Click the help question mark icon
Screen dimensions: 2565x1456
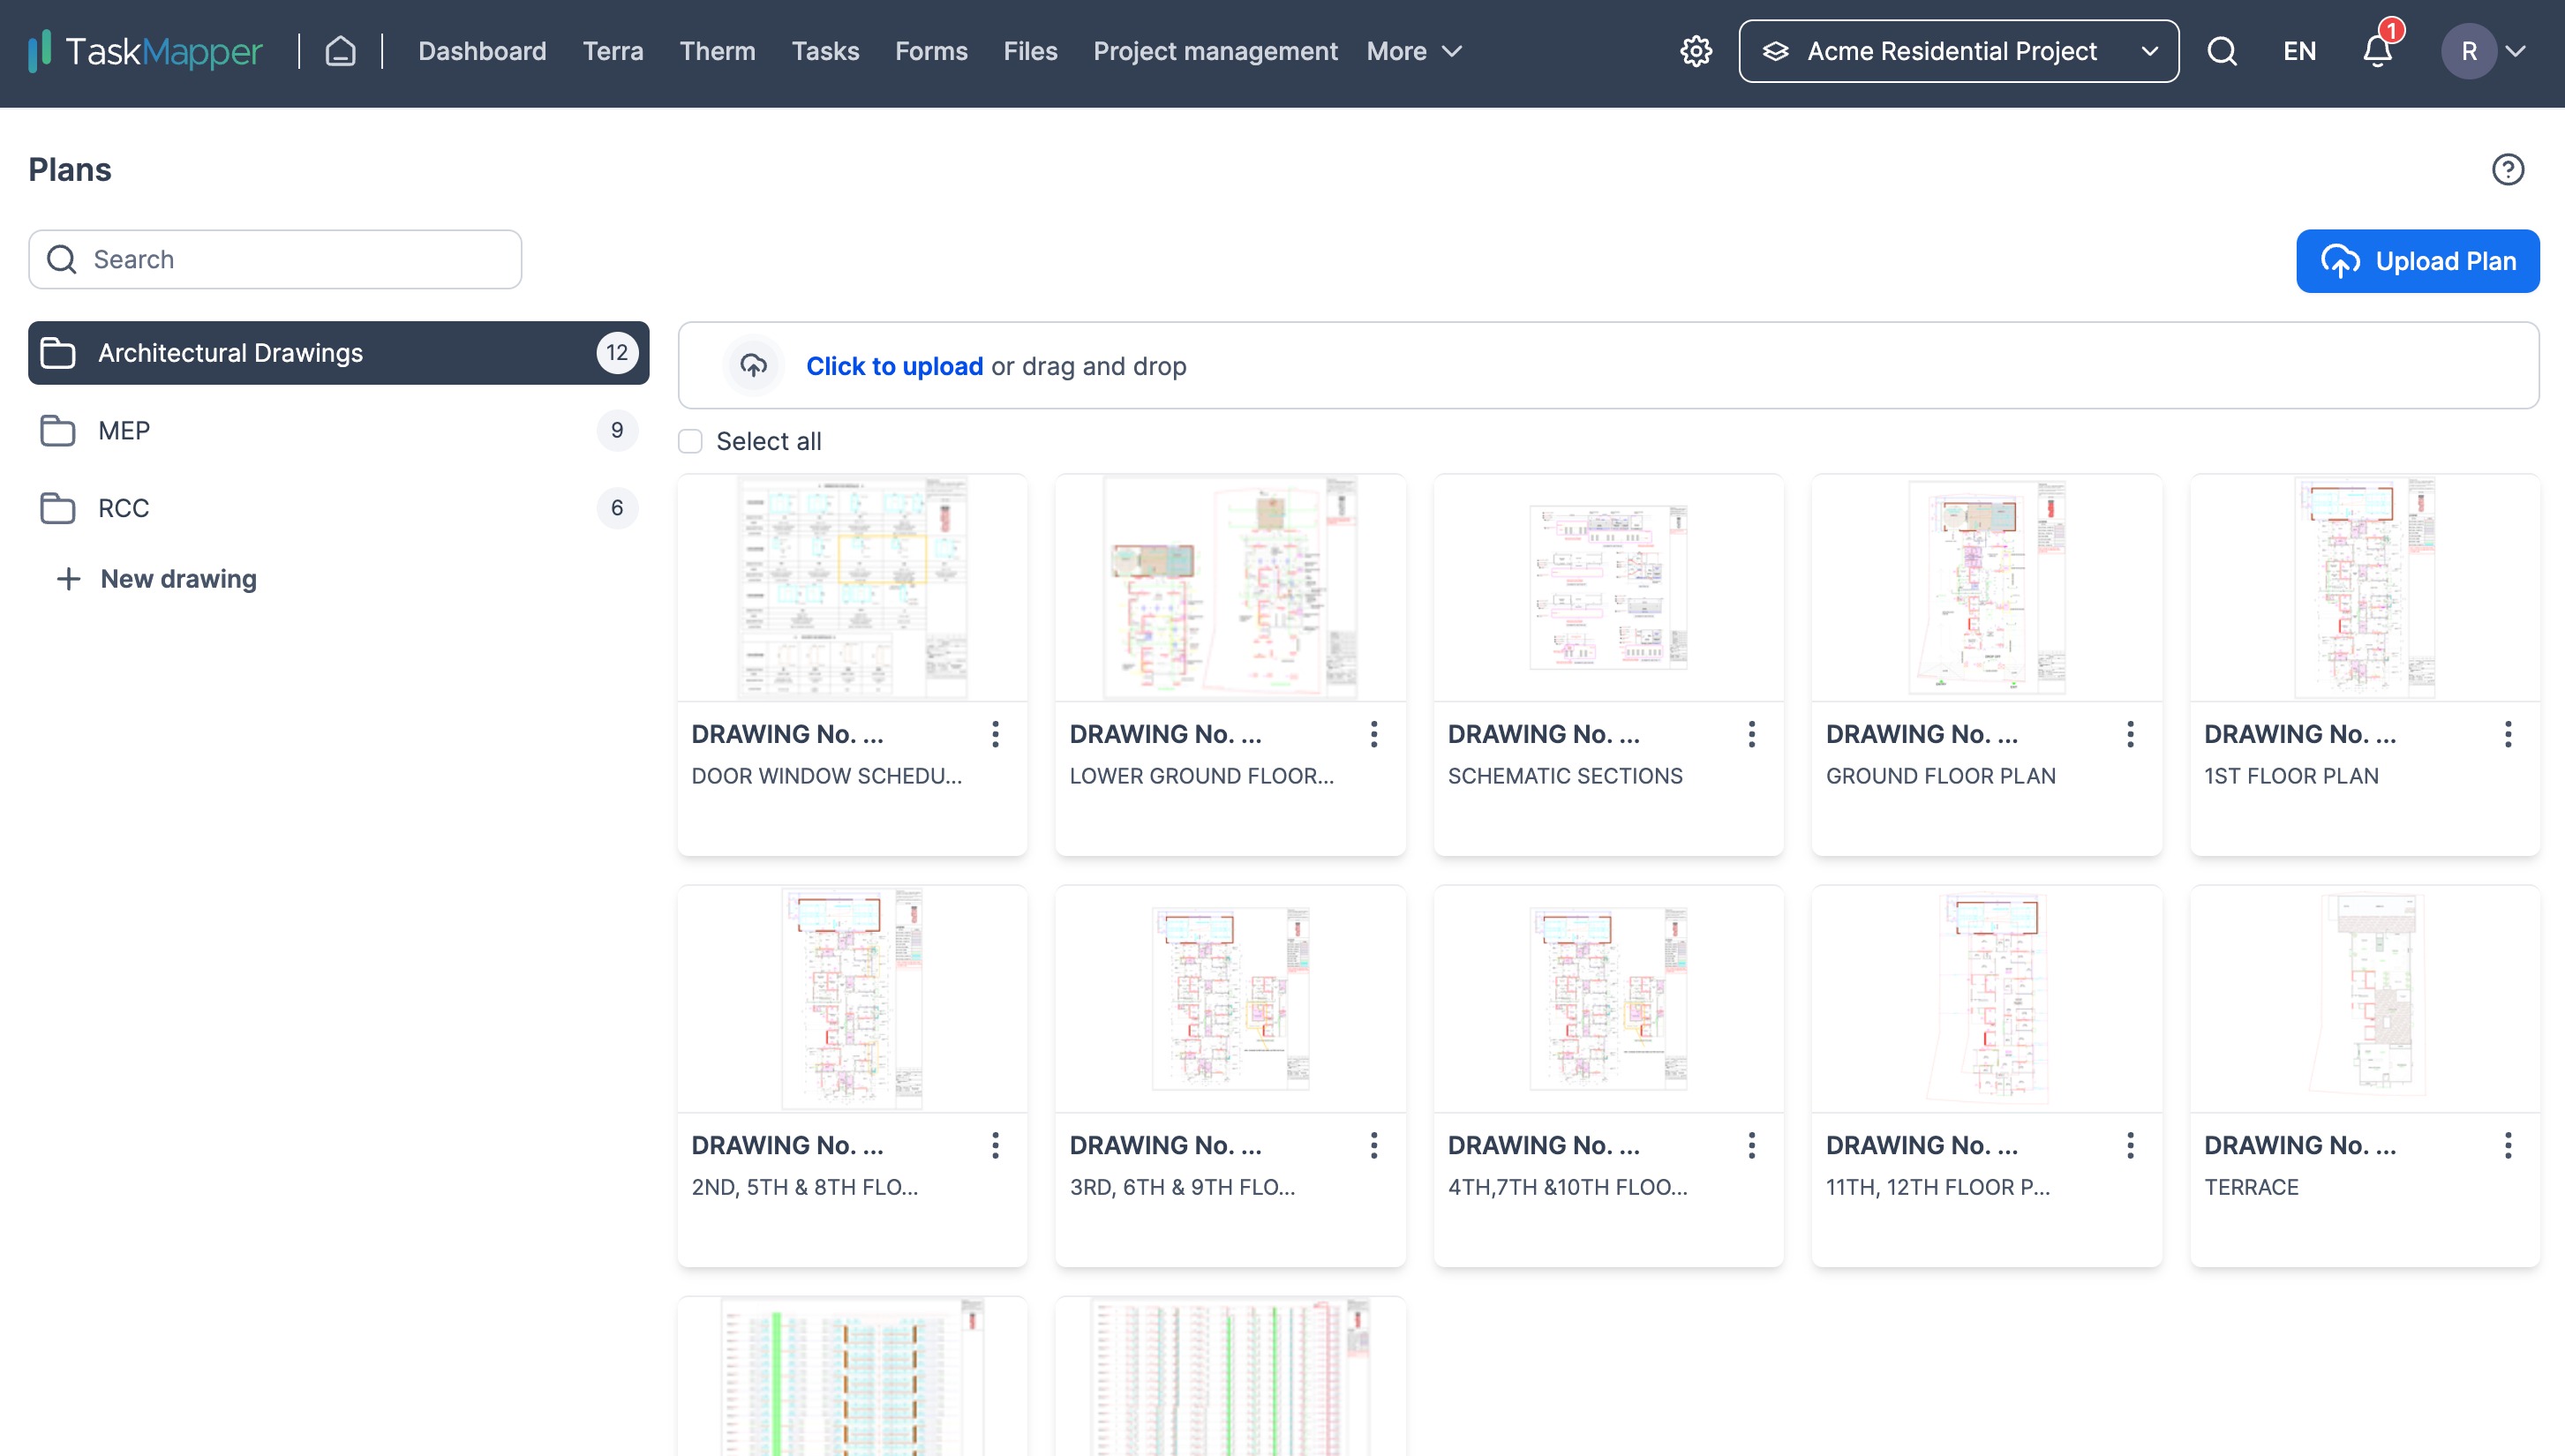point(2508,170)
